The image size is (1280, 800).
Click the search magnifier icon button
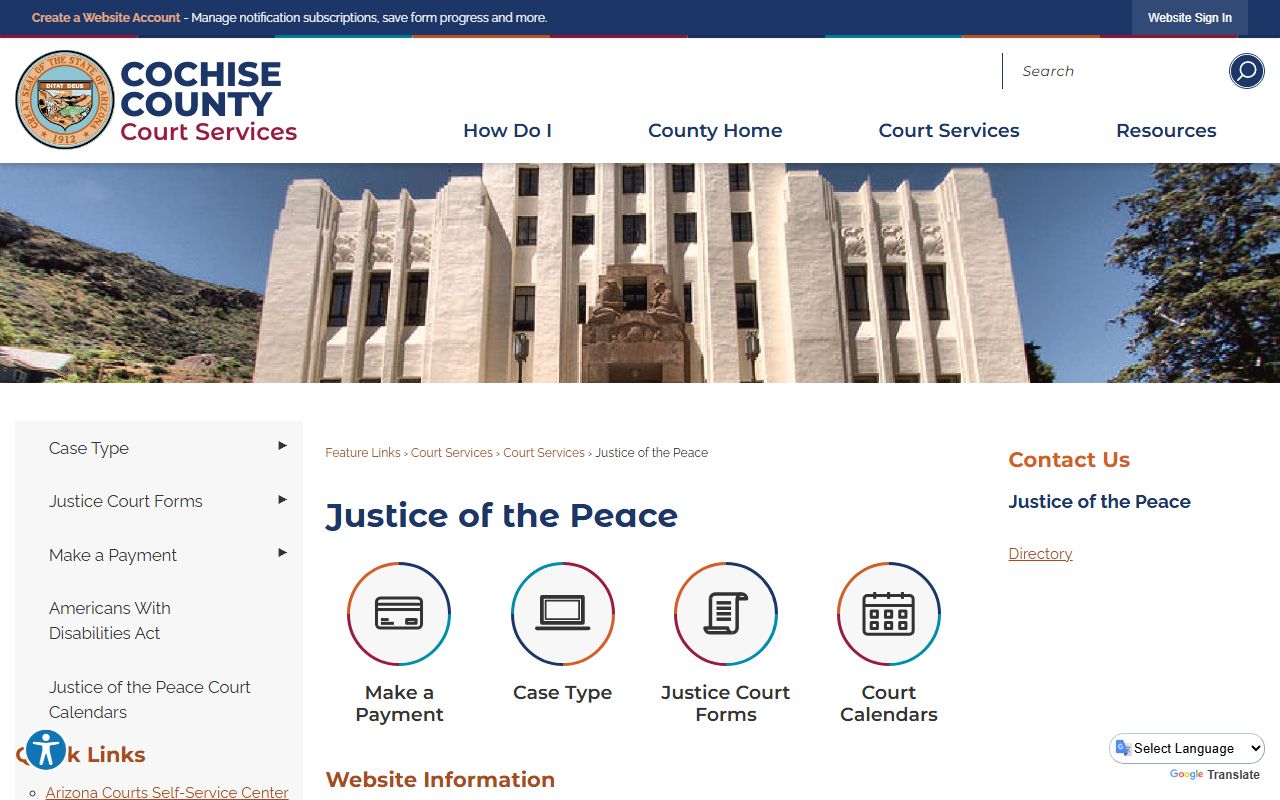1246,71
